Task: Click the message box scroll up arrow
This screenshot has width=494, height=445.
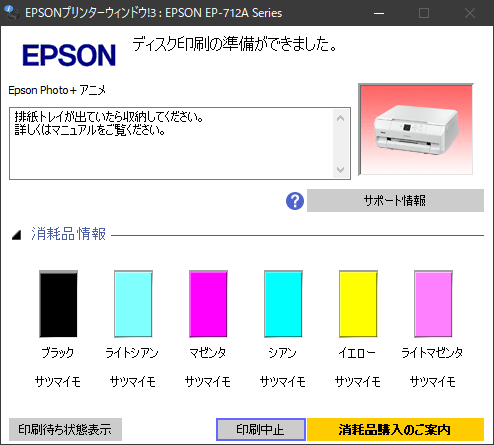Action: [x=340, y=118]
